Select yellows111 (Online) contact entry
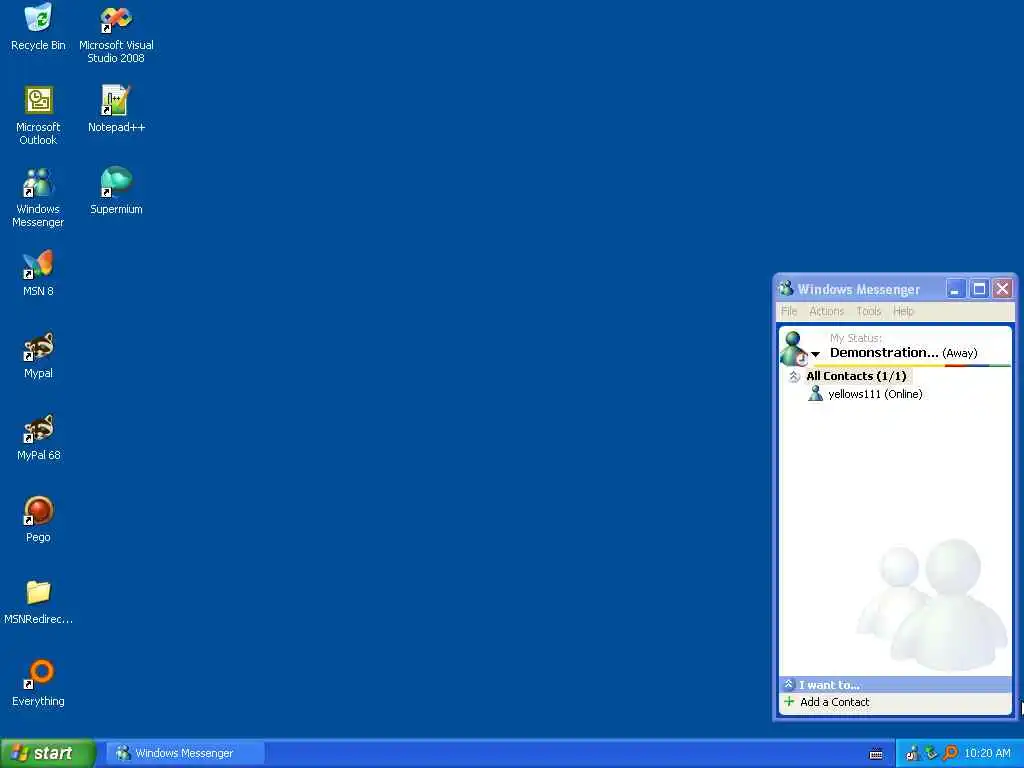Screen dimensions: 1024x768 point(875,394)
